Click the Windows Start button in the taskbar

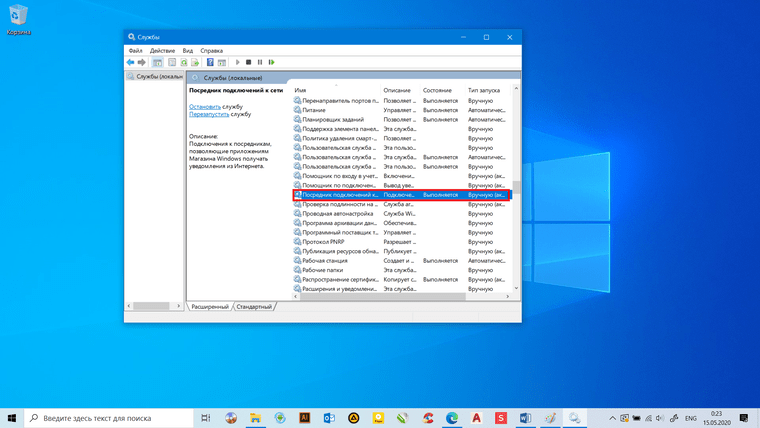pos(12,418)
